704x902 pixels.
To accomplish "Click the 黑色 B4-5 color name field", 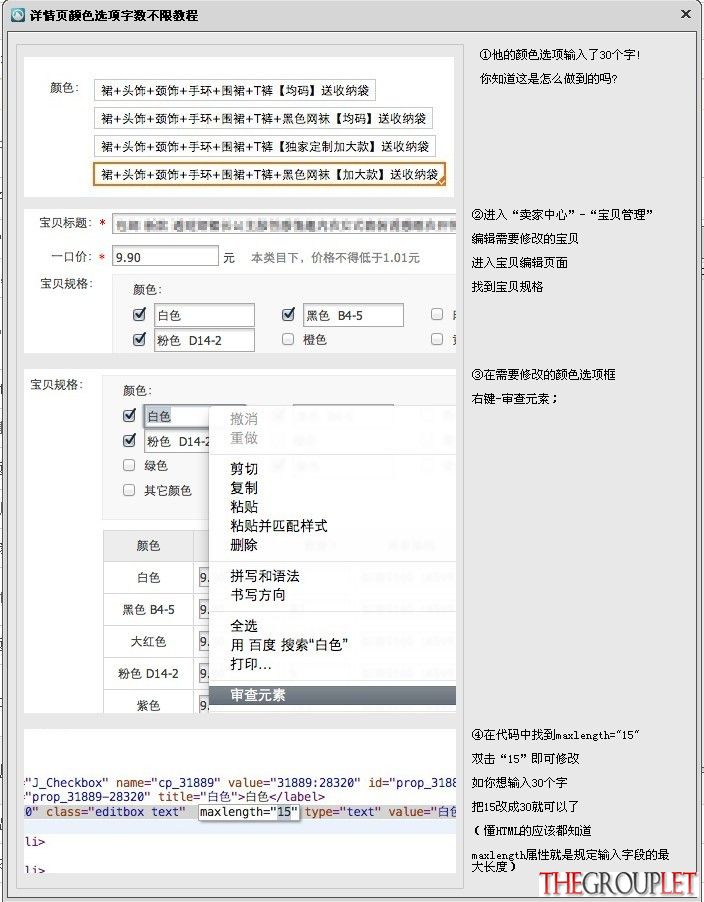I will pyautogui.click(x=353, y=315).
